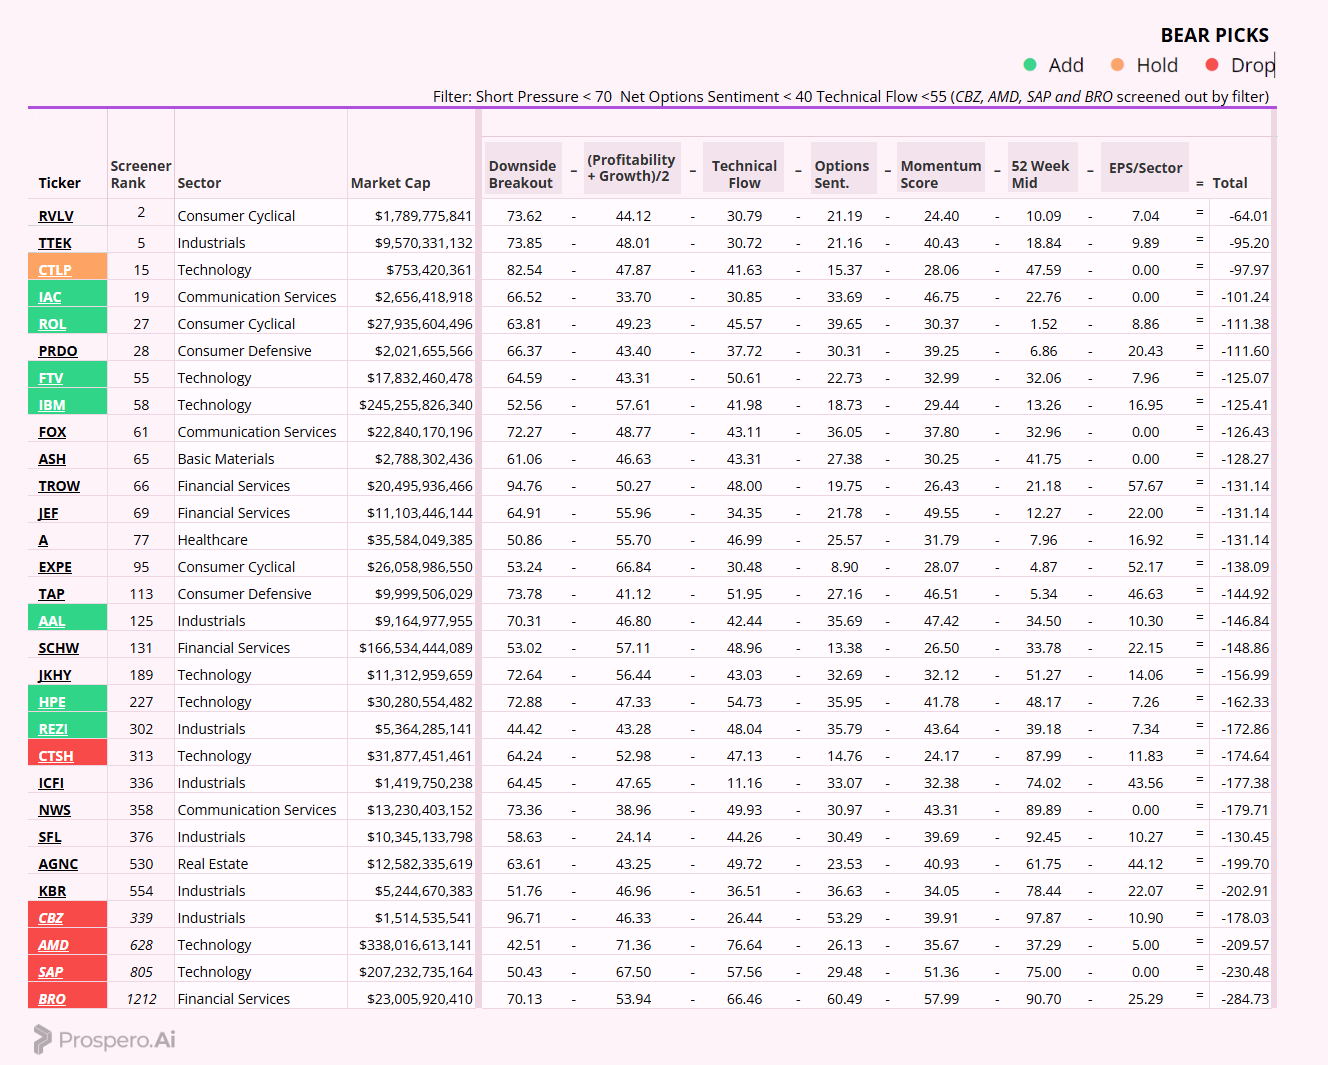Screen dimensions: 1328x1065
Task: Click the red Drop legend dot
Action: [1212, 65]
